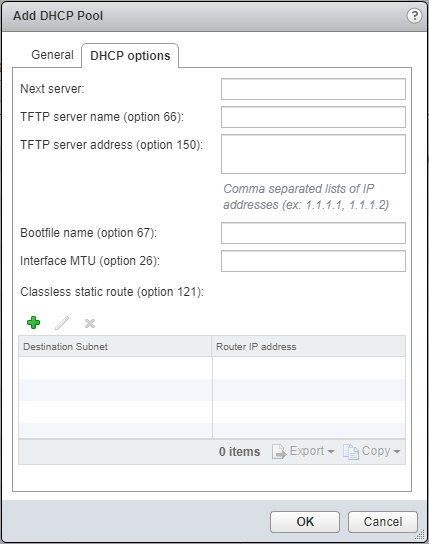Click the Interface MTU input field
This screenshot has width=429, height=544.
click(x=313, y=261)
